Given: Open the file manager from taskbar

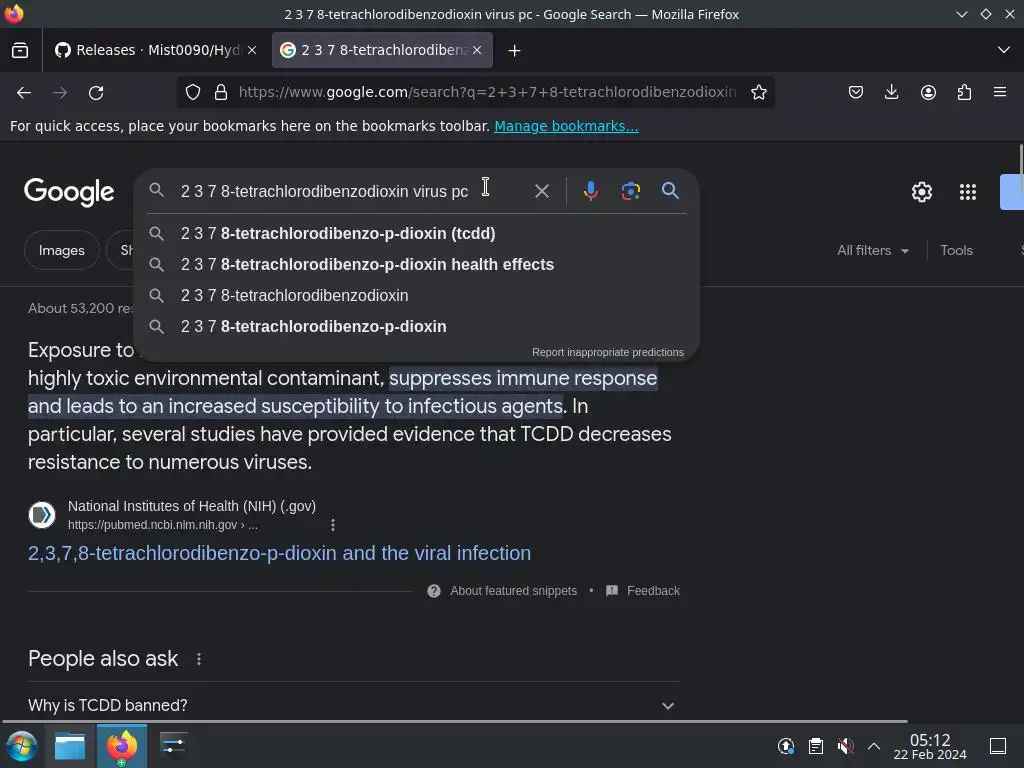Looking at the screenshot, I should tap(70, 746).
